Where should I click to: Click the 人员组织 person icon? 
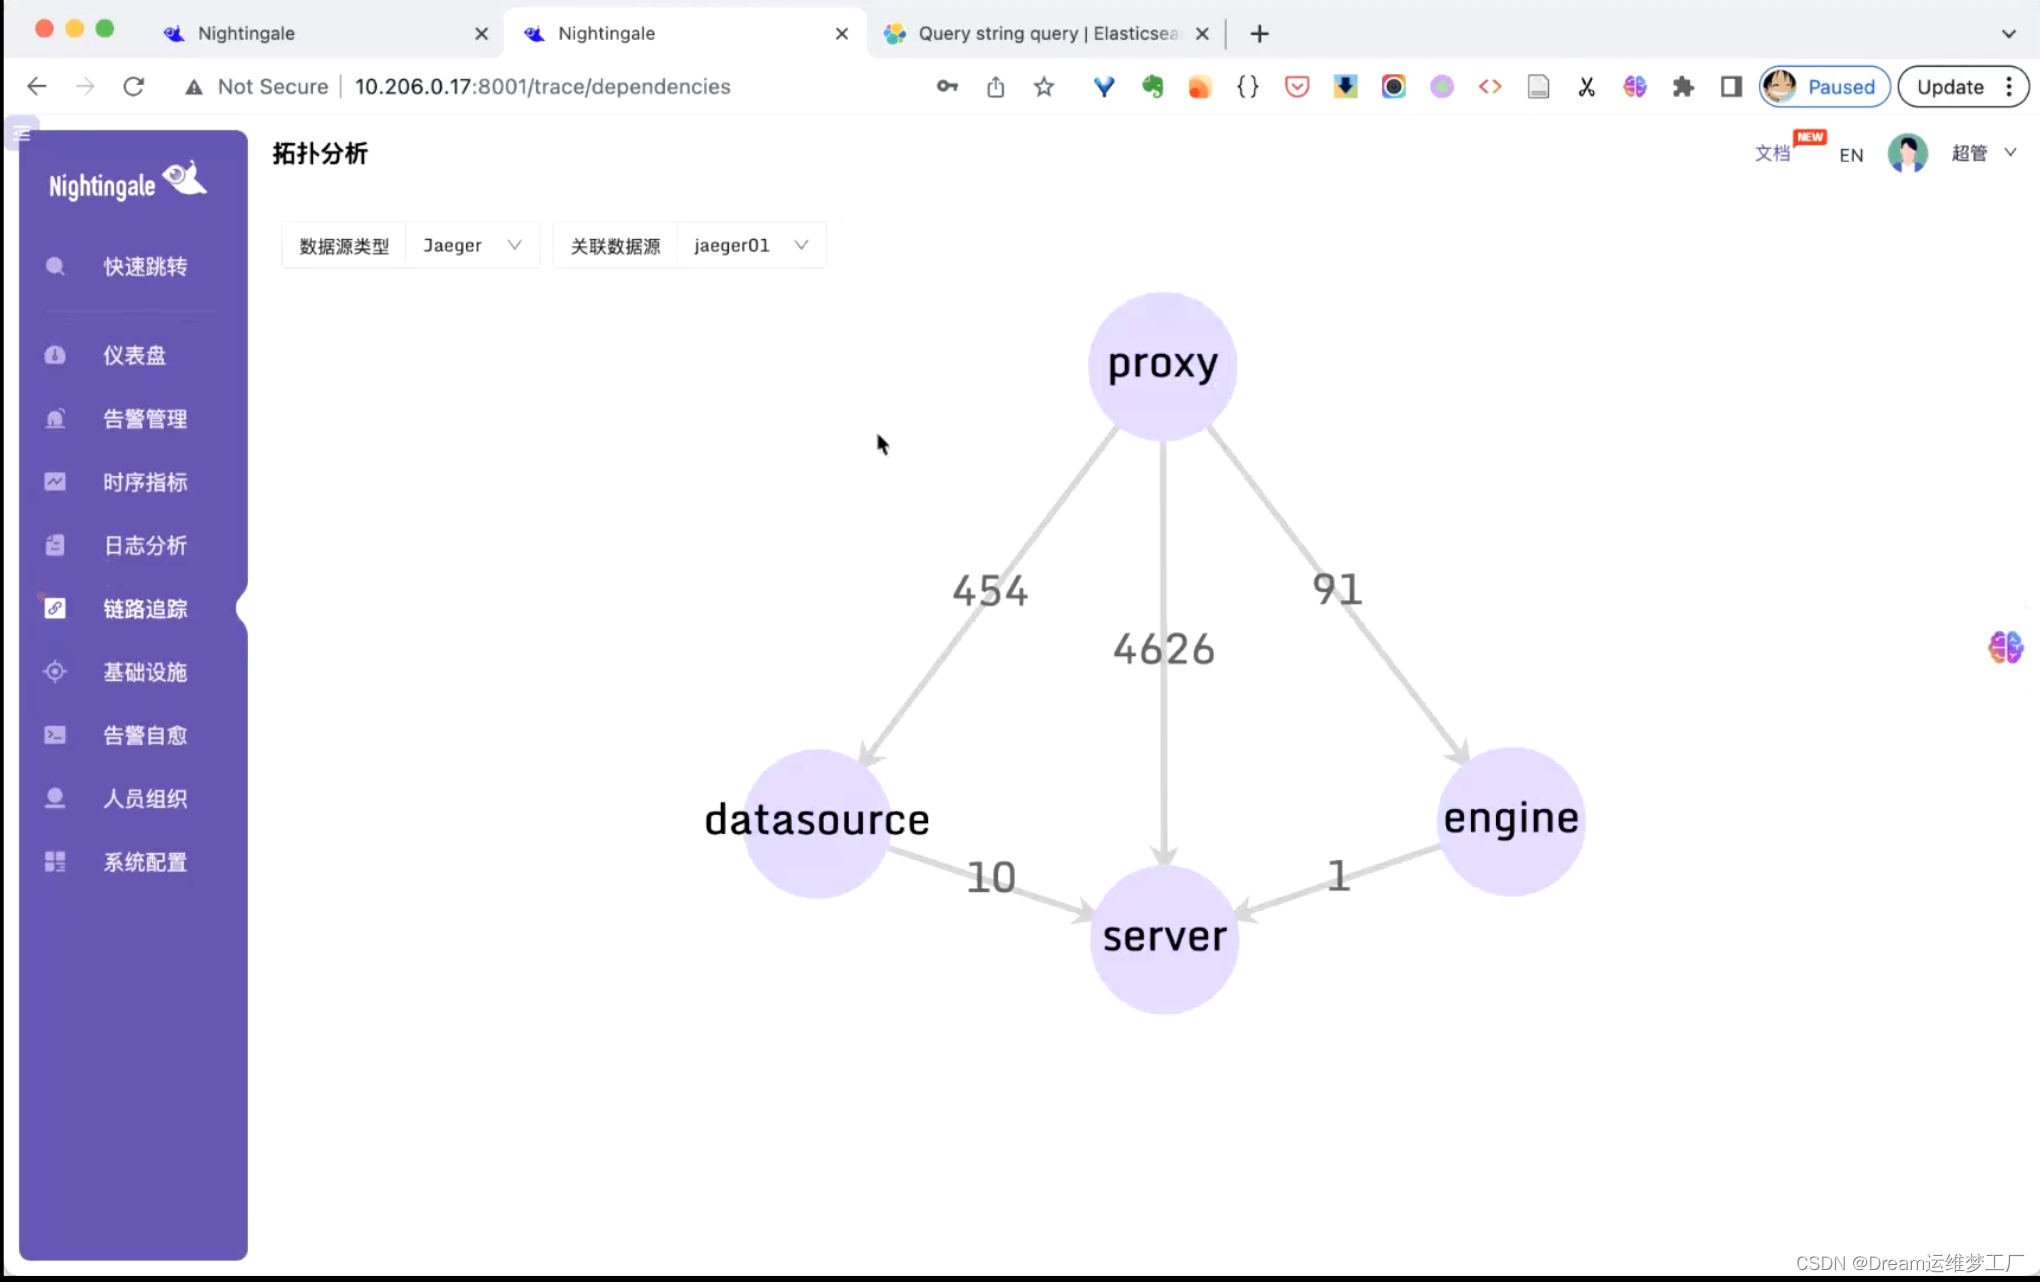pos(55,798)
